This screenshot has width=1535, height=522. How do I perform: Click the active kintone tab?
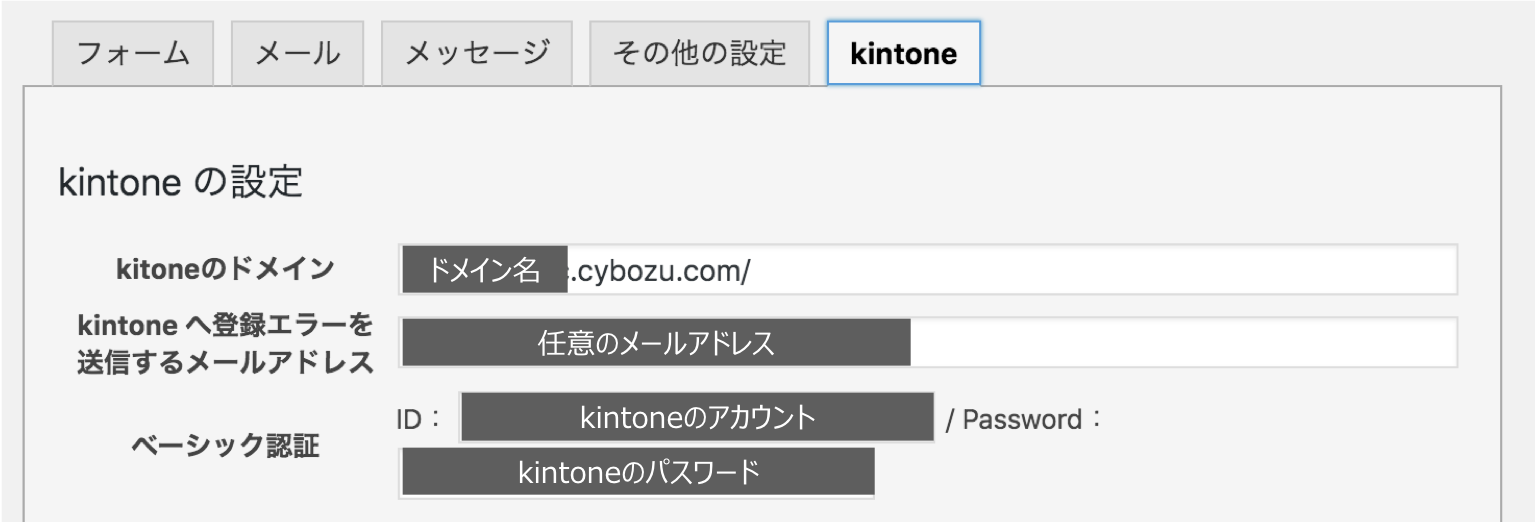pos(903,53)
